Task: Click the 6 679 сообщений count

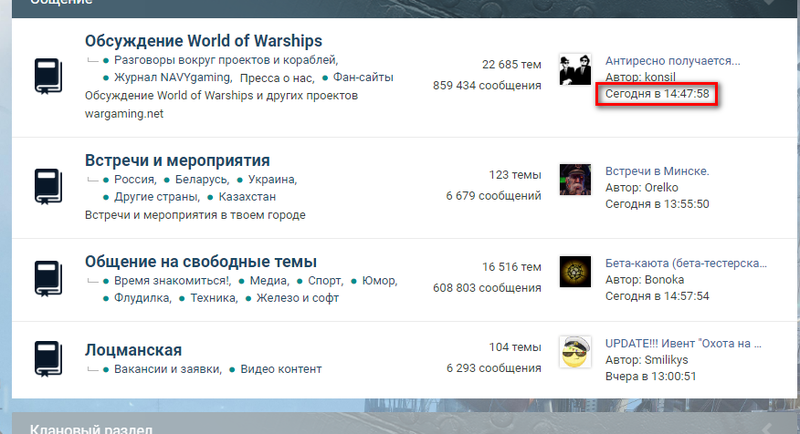Action: pos(493,196)
